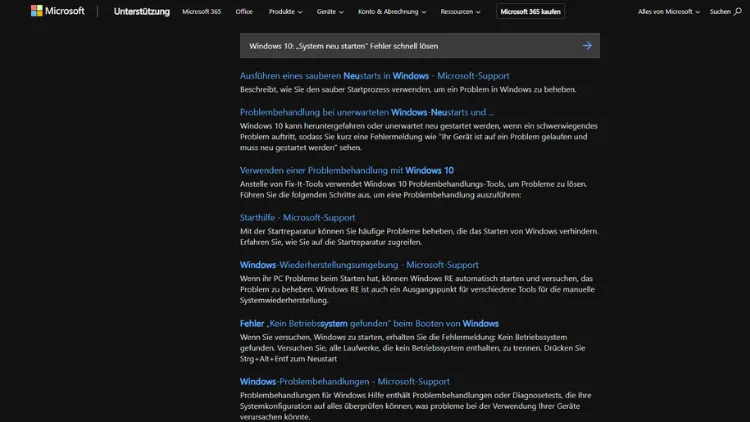Screen dimensions: 750x422
Task: Open the Unterstützung home link
Action: (x=142, y=11)
